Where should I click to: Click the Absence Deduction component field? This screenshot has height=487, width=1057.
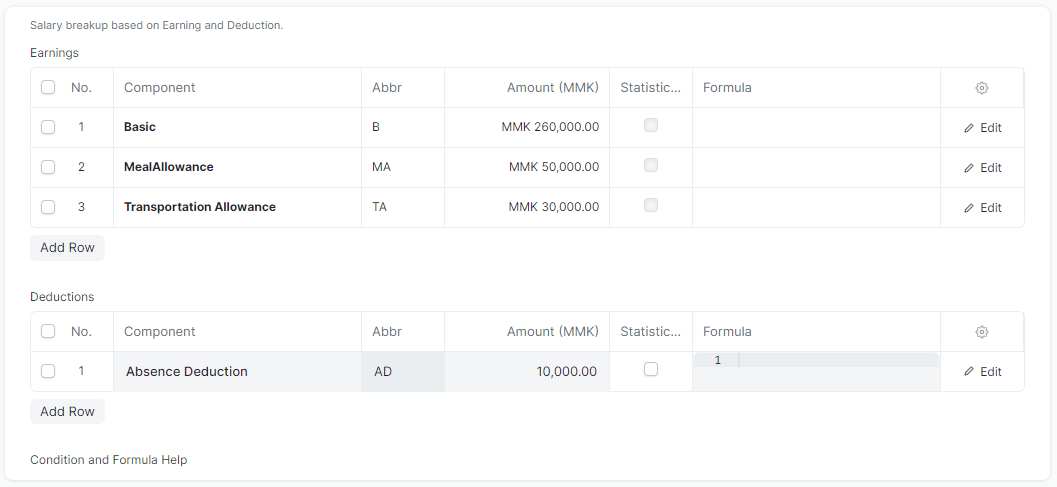coord(237,372)
